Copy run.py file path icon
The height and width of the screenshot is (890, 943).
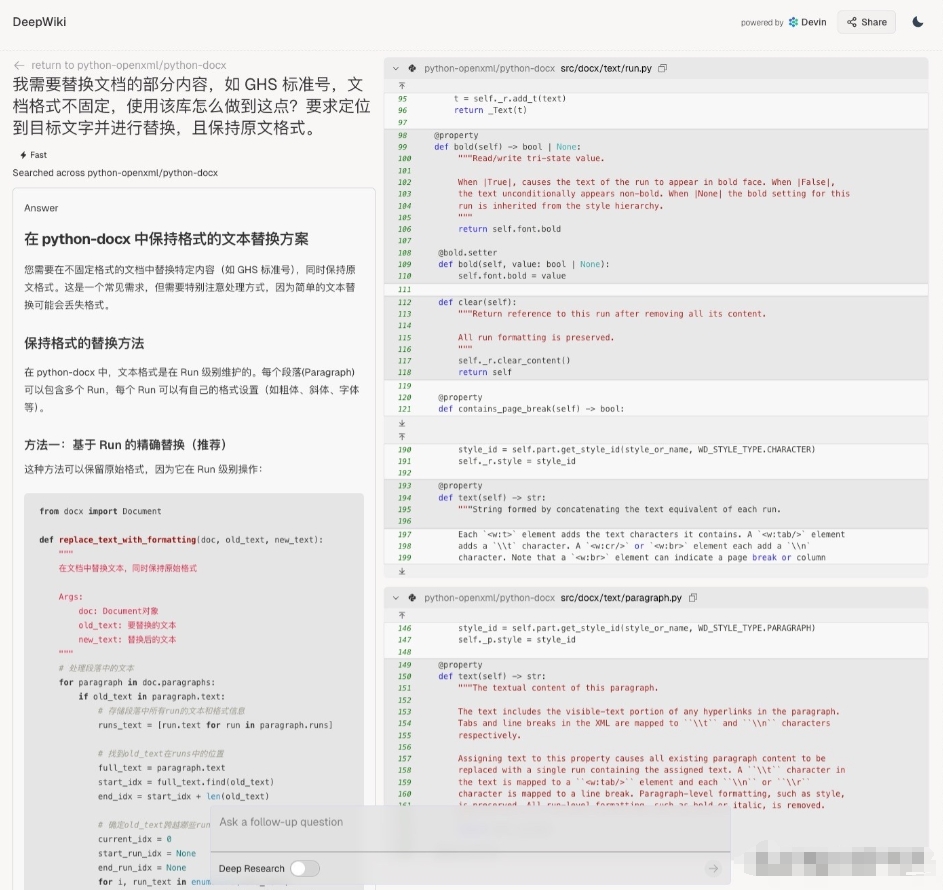[662, 69]
